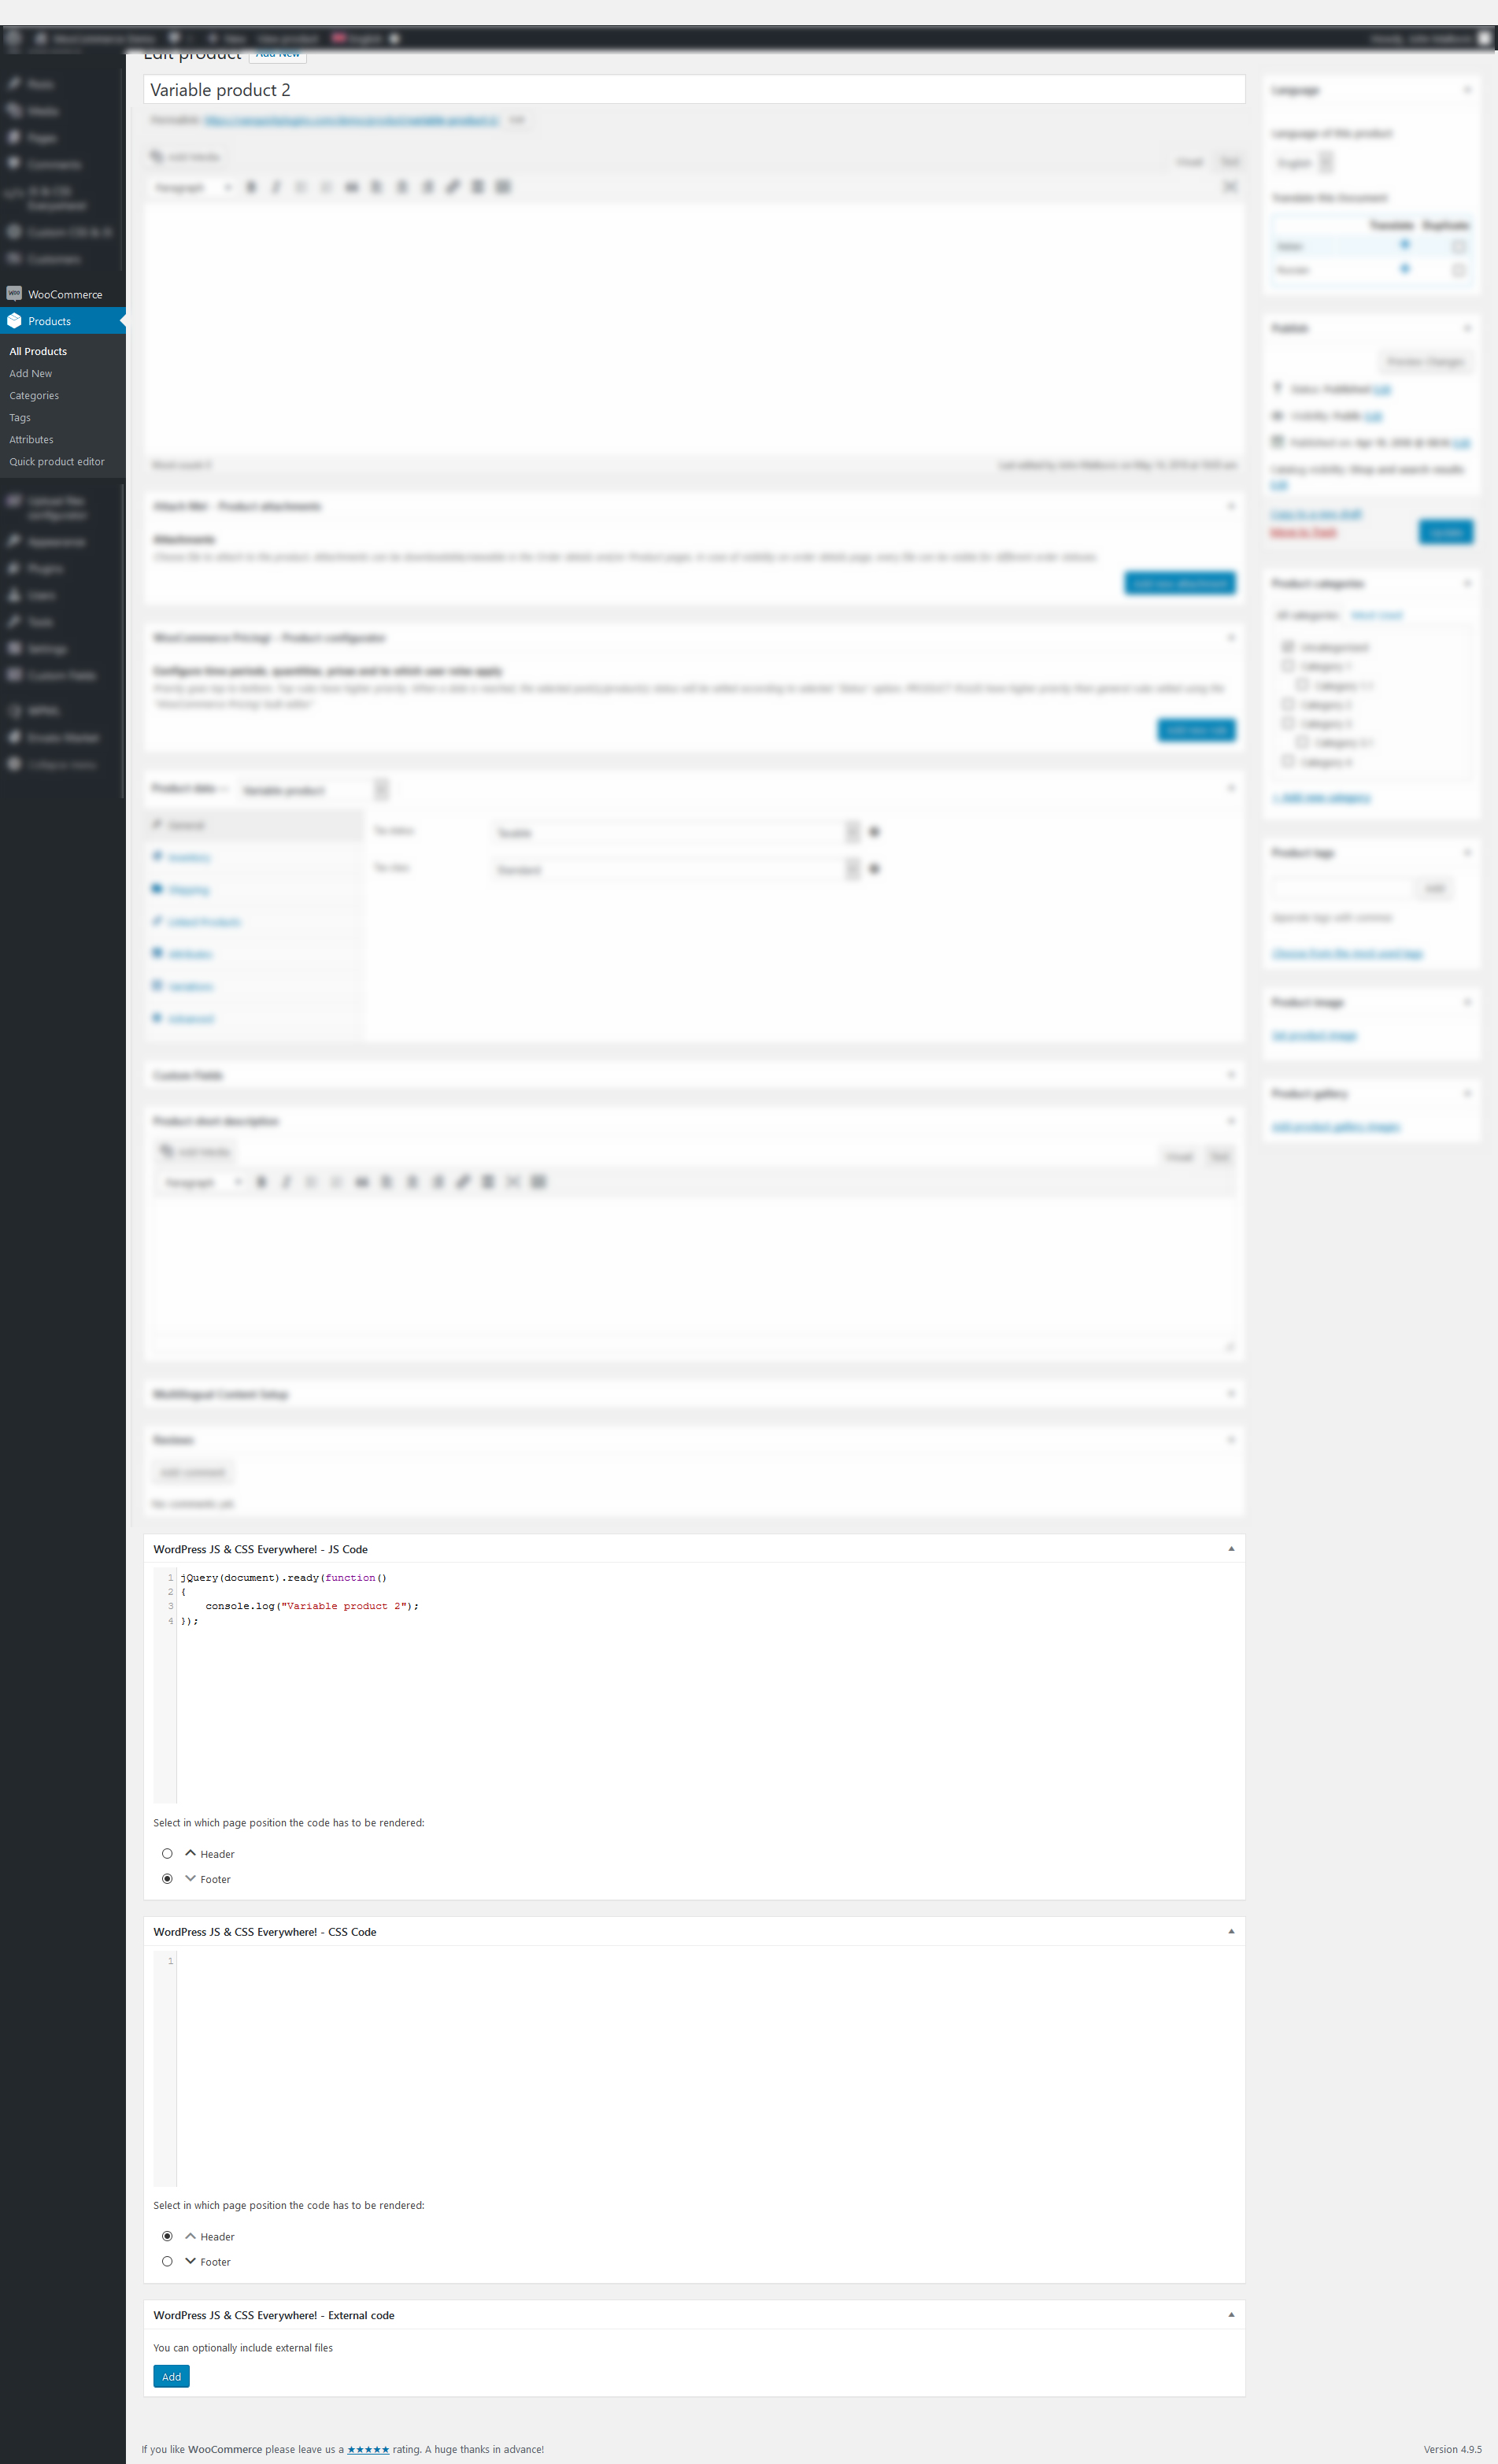Collapse the External code panel arrow

tap(1231, 2314)
